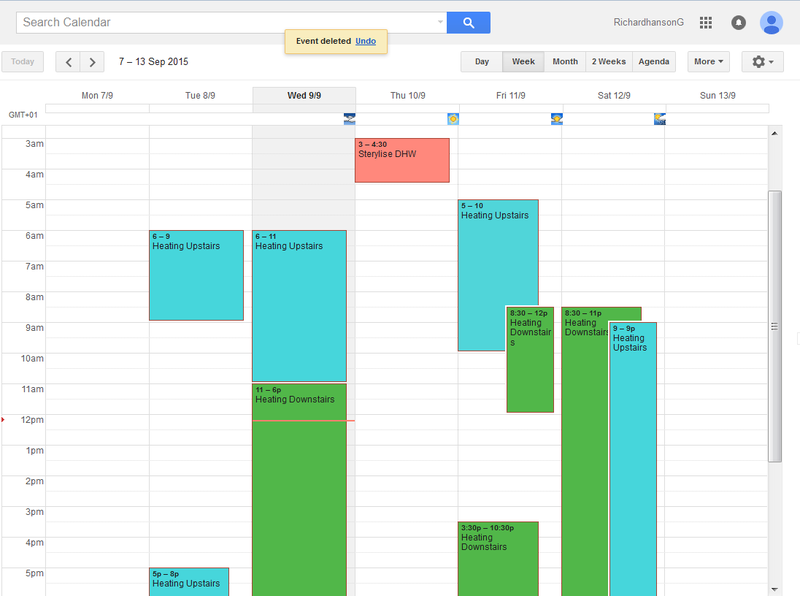Click the scrollbar up arrow

click(774, 133)
